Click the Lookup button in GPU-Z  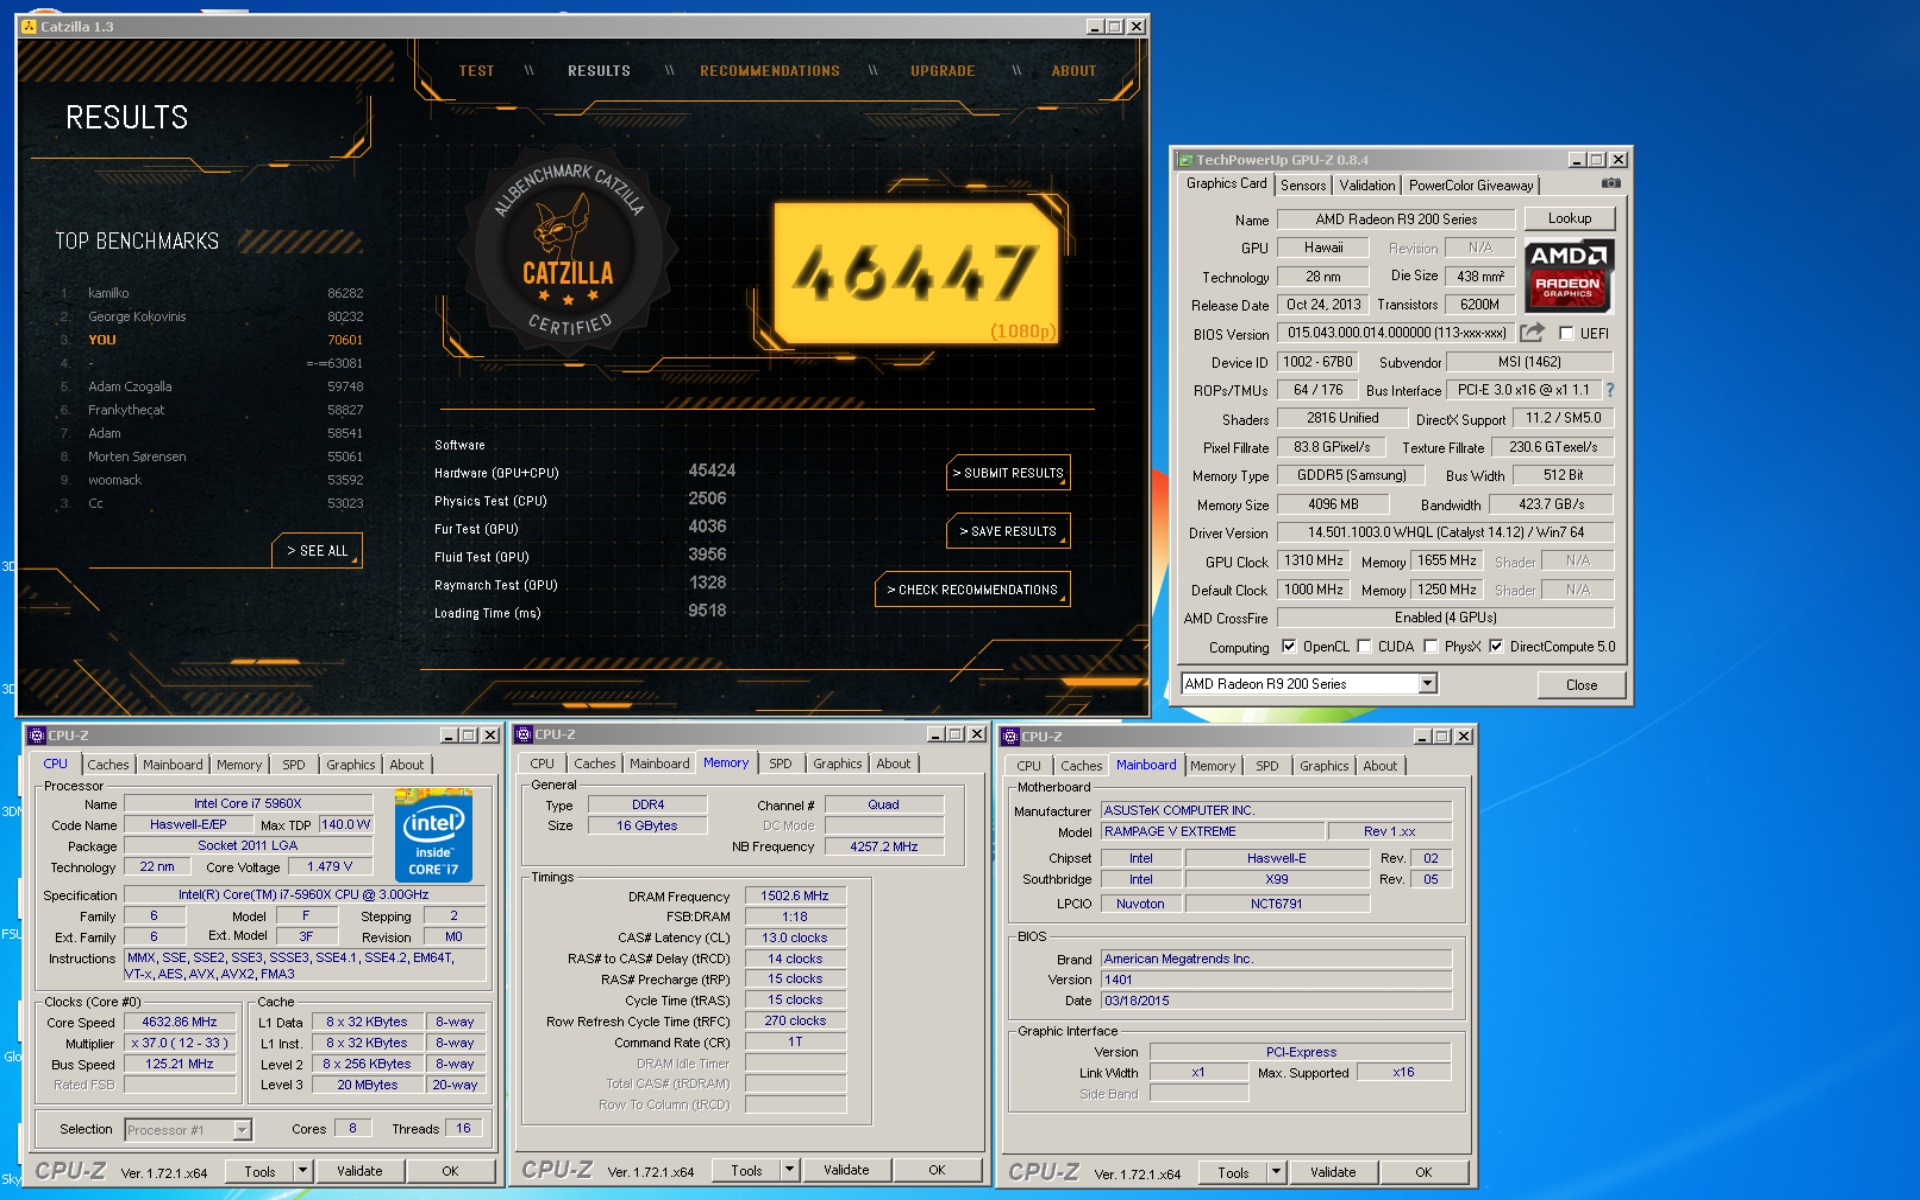1569,218
